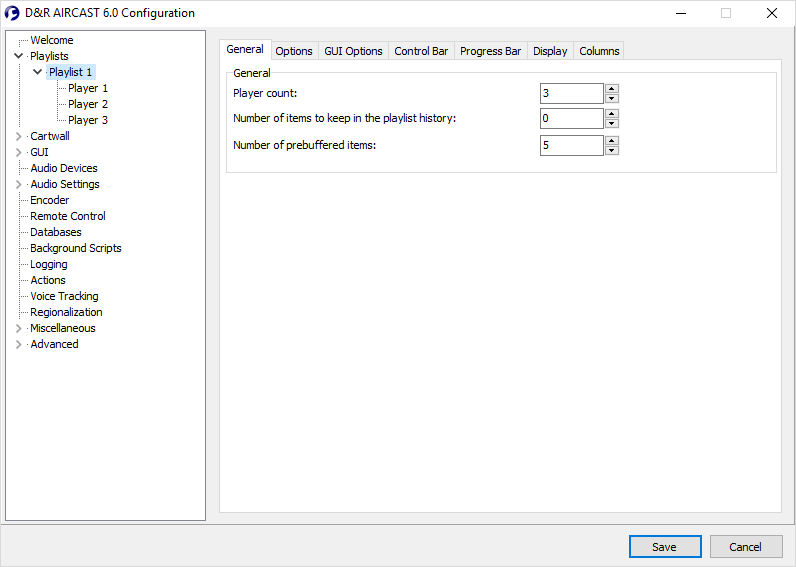Switch to the Options tab
The width and height of the screenshot is (796, 567).
294,51
